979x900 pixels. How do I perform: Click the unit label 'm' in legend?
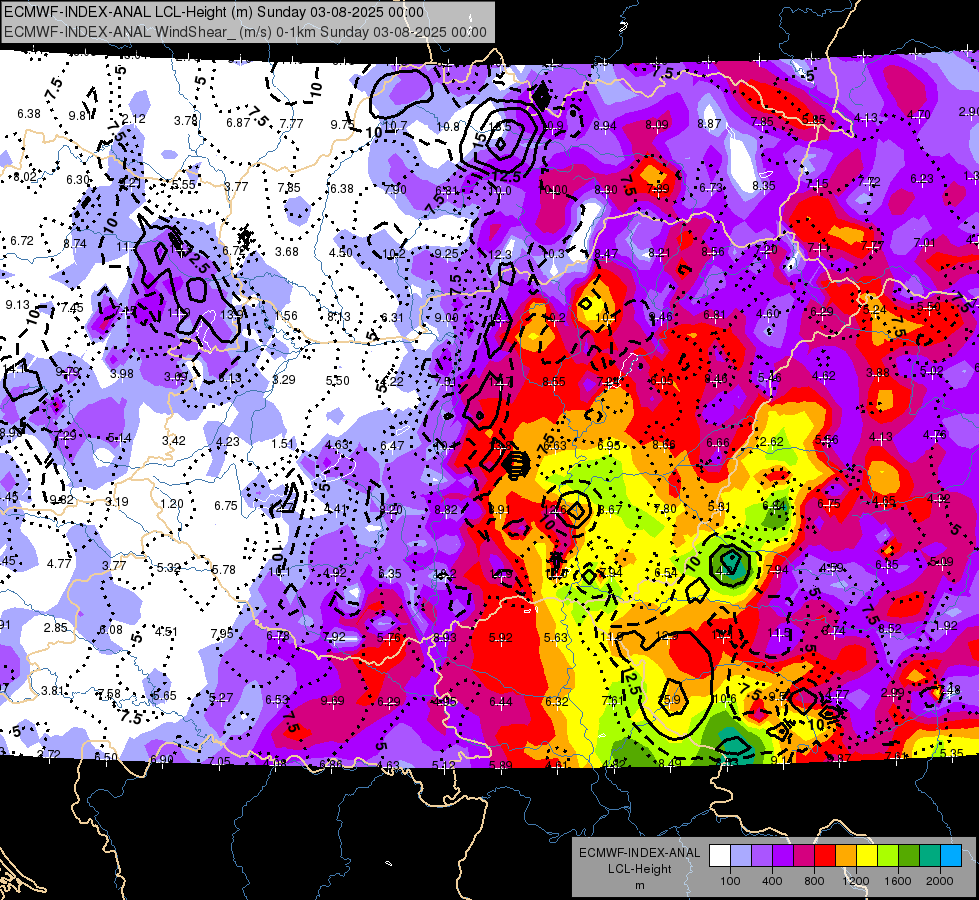pos(639,885)
